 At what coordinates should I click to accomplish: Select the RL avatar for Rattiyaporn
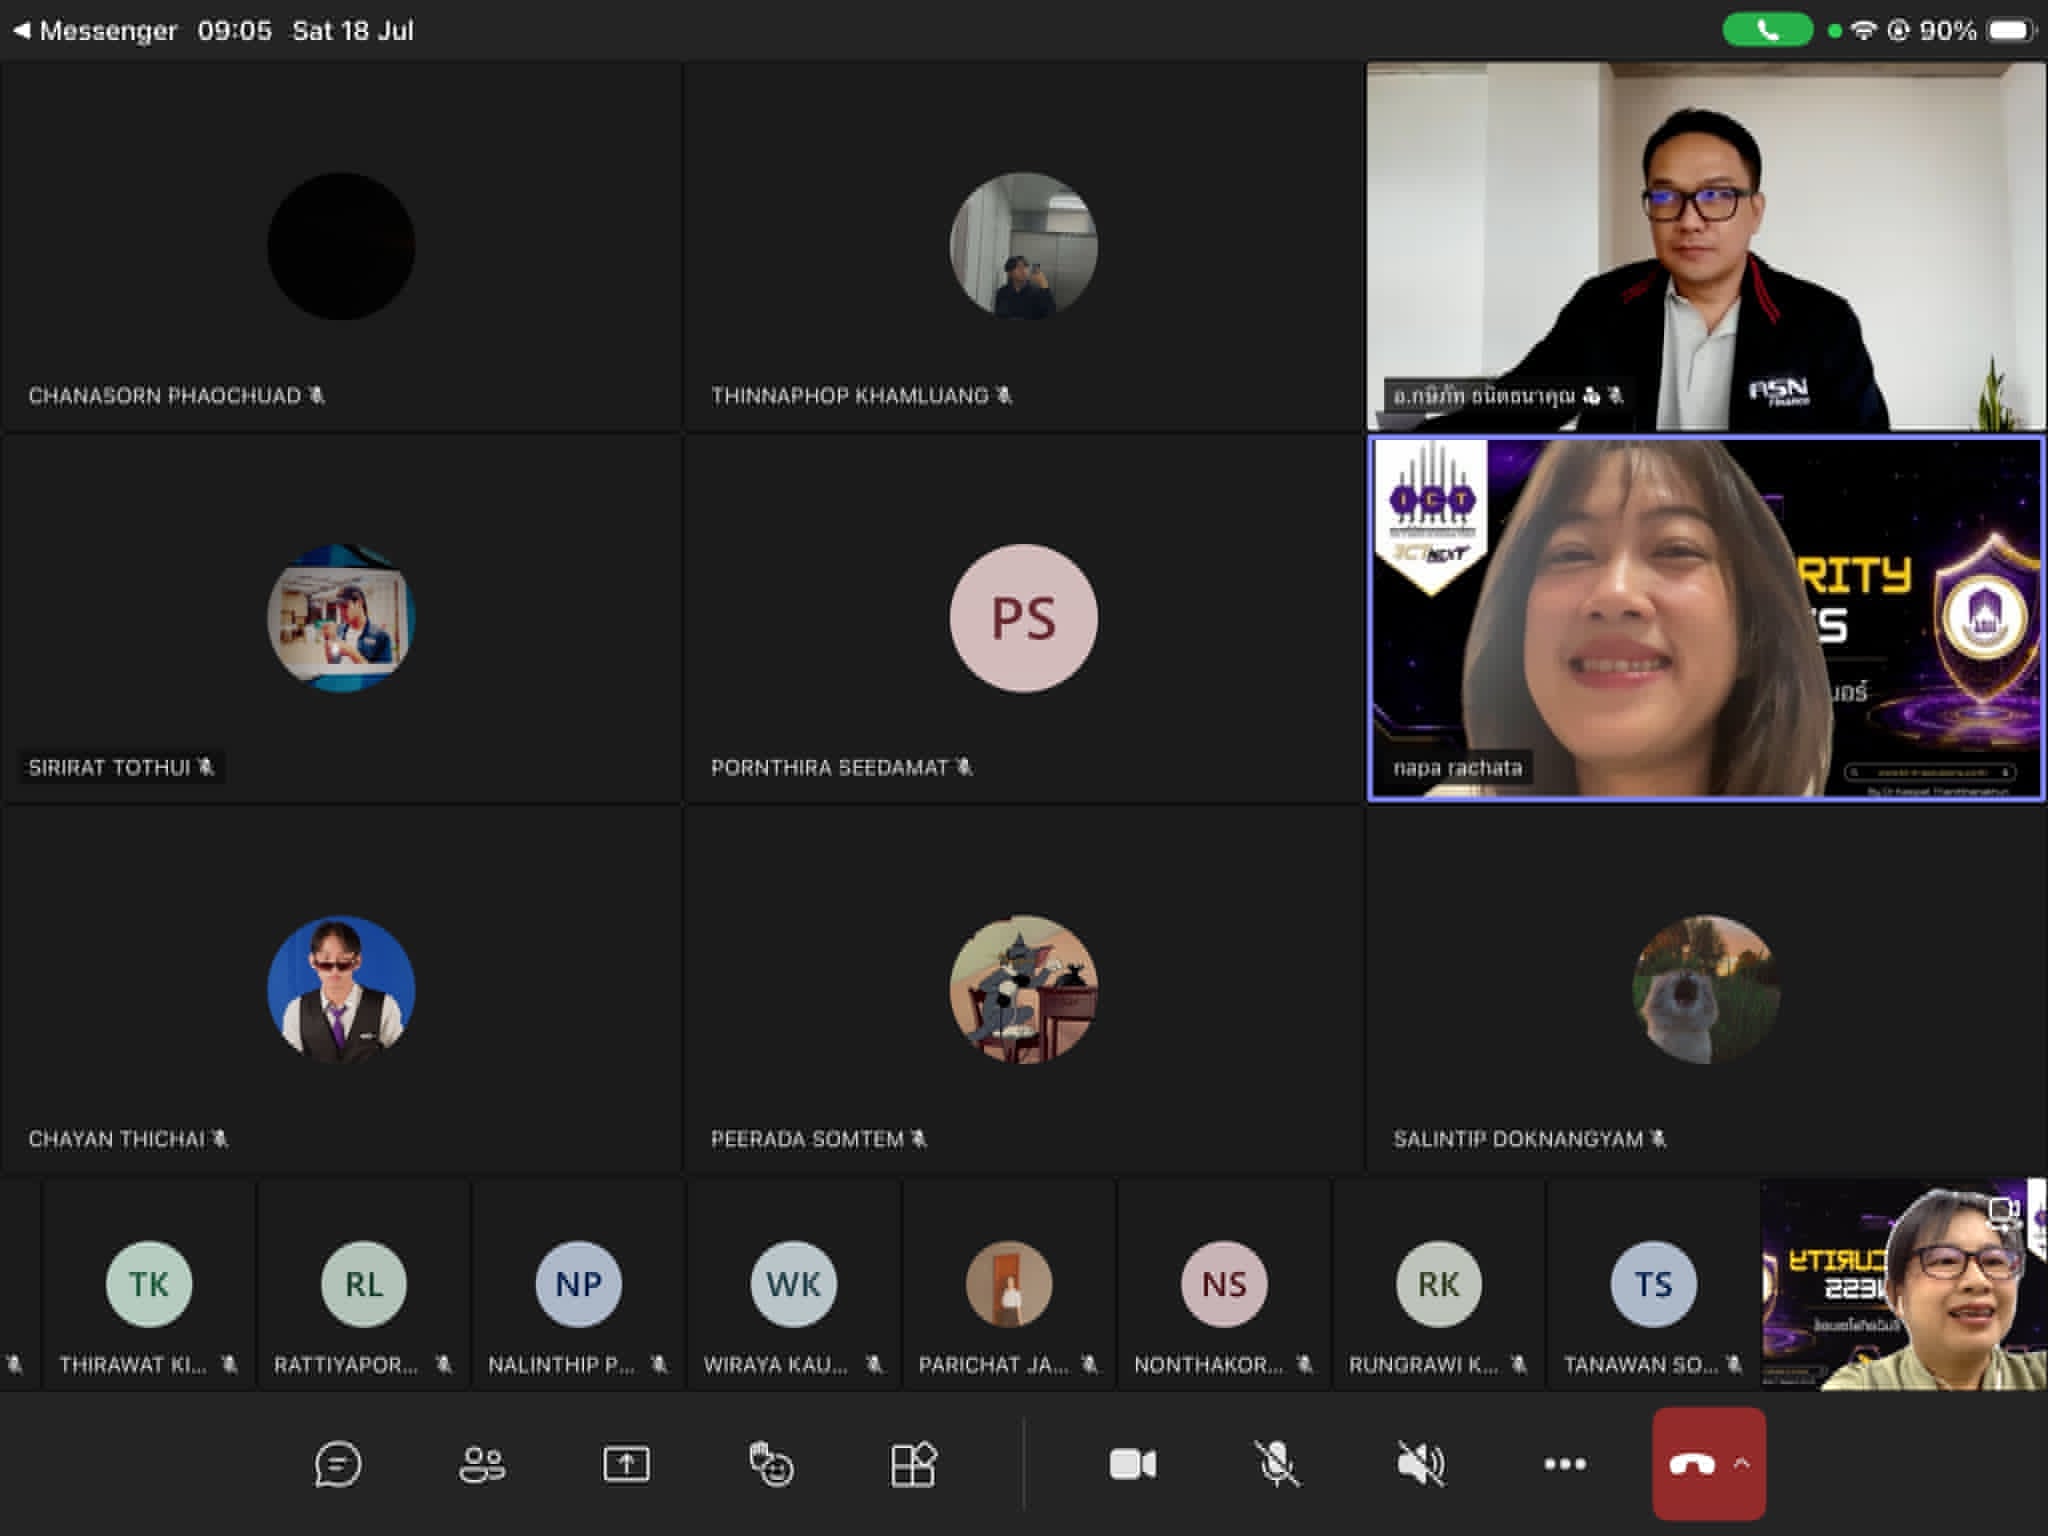(x=364, y=1284)
